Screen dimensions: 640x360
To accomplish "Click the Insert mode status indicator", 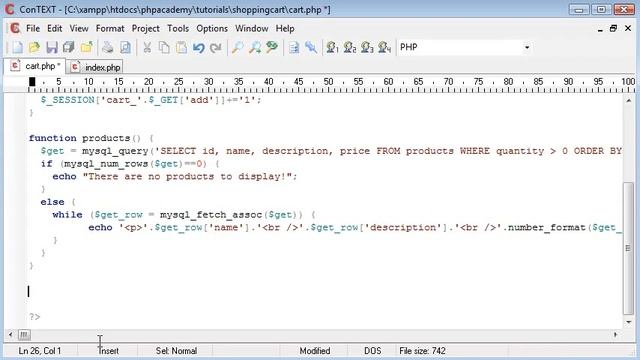I will (109, 351).
